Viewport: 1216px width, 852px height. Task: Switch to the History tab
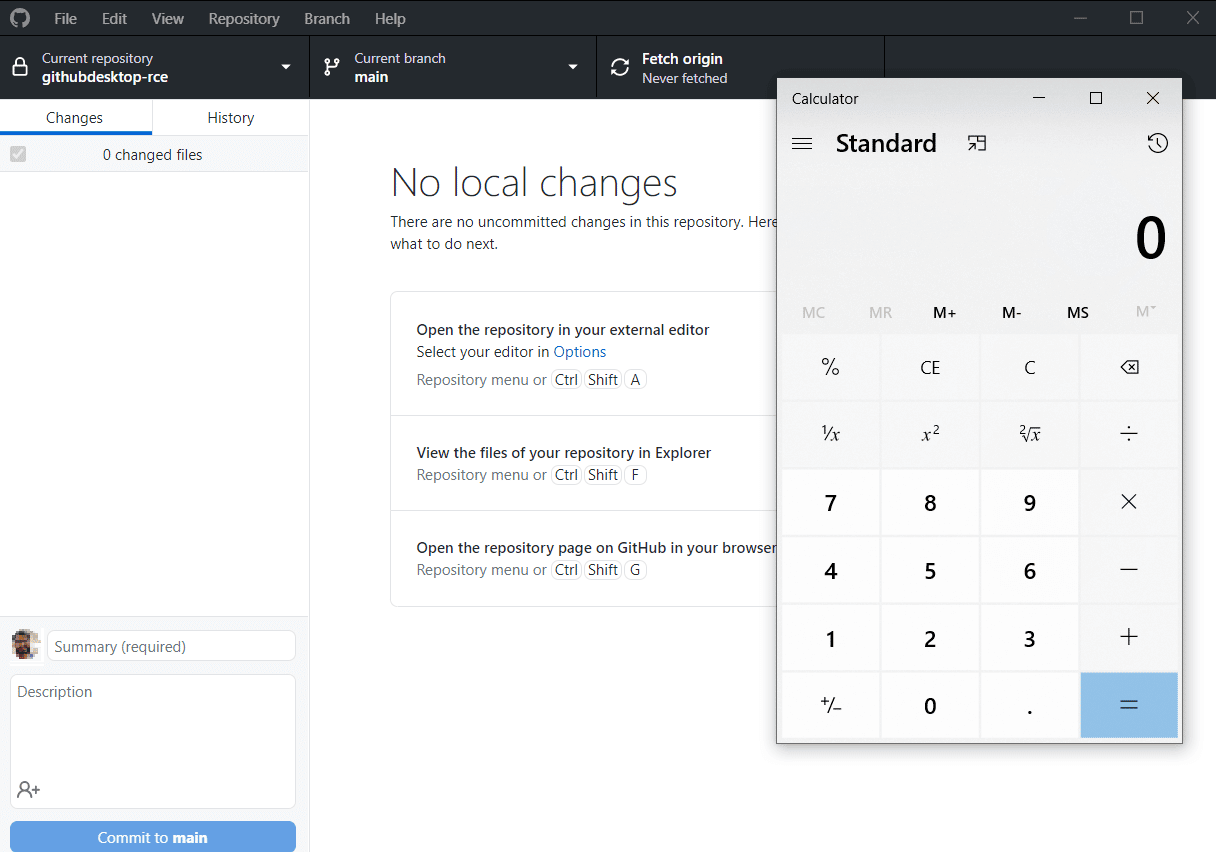pos(231,117)
